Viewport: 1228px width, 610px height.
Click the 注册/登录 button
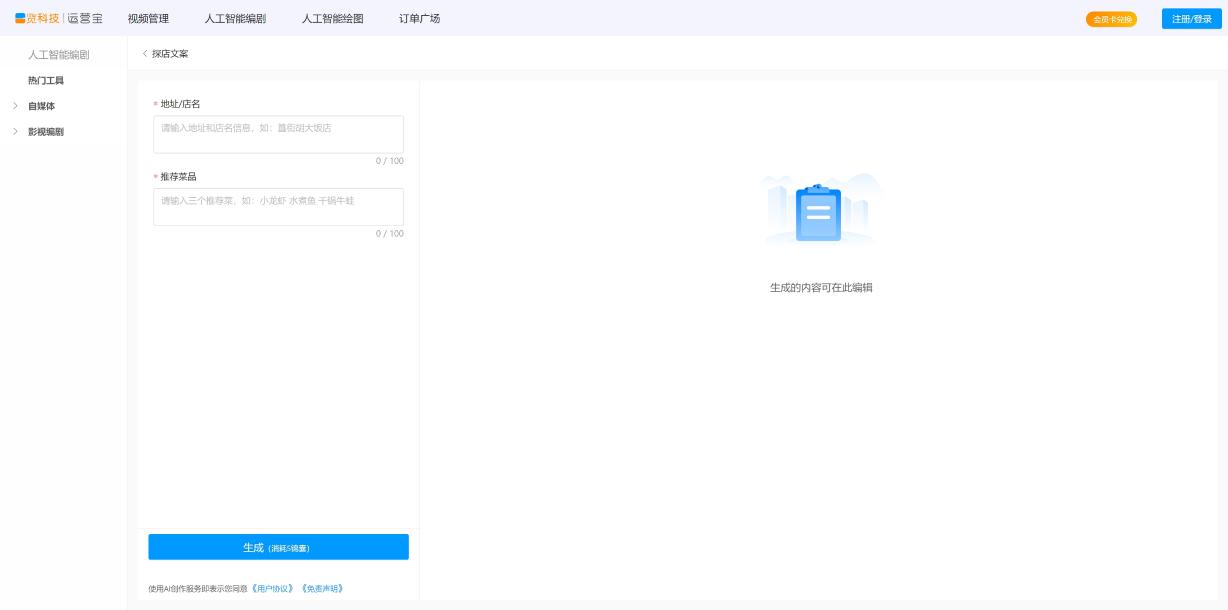click(1192, 19)
